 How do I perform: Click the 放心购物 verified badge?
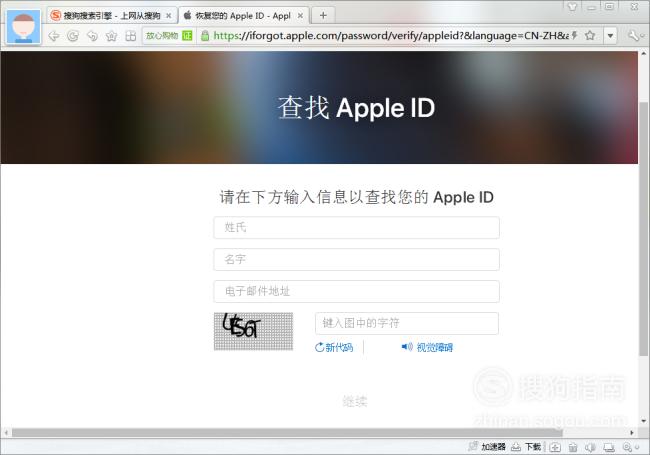[x=169, y=36]
